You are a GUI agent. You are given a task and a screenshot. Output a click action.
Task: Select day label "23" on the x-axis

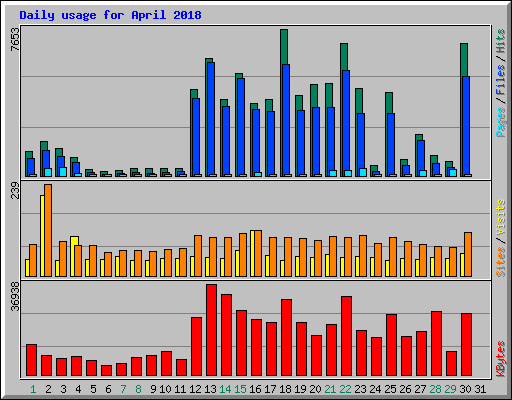(360, 389)
